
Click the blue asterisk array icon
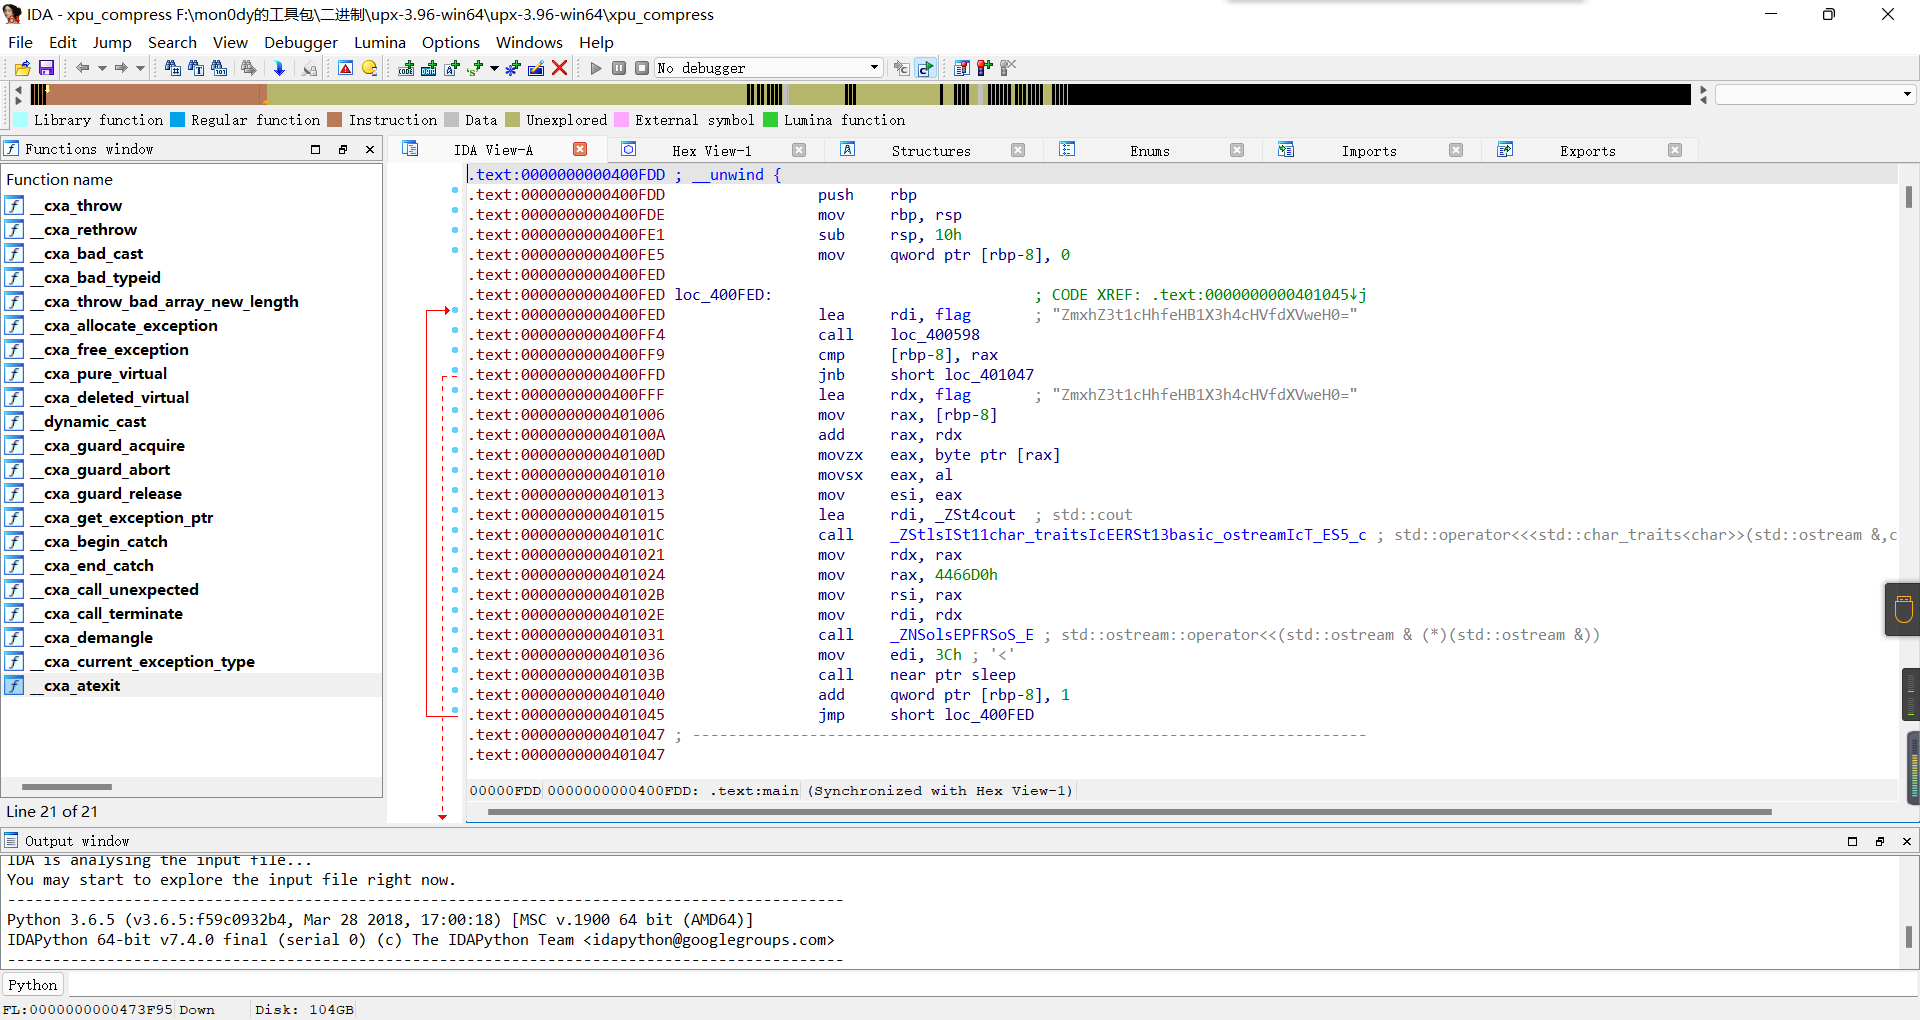(513, 68)
